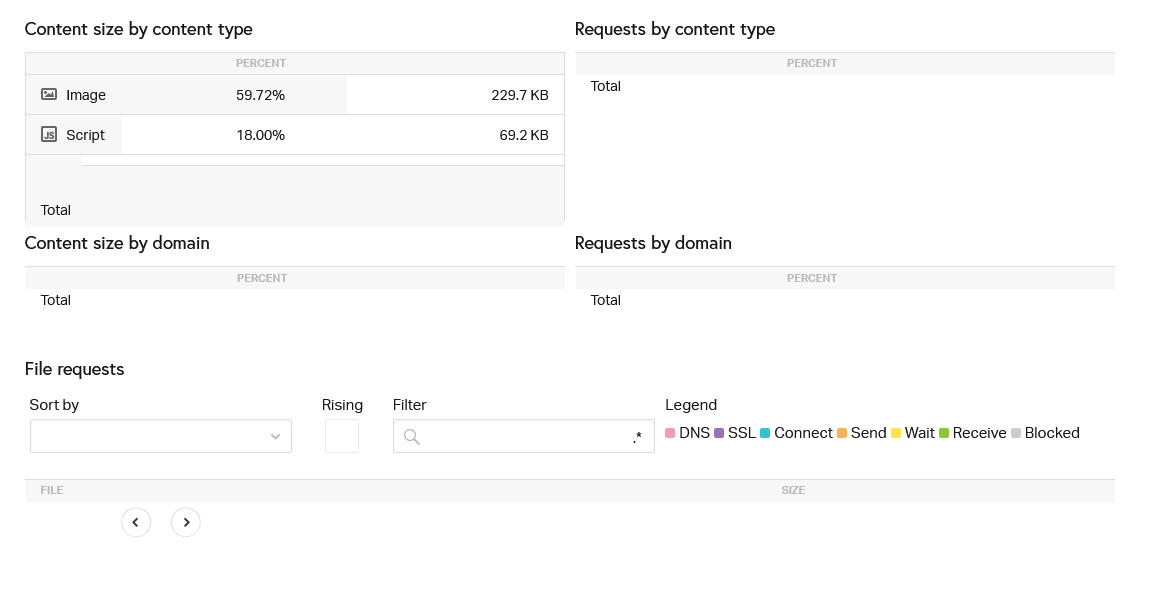Click the Image content type icon
This screenshot has width=1156, height=592.
pos(49,94)
